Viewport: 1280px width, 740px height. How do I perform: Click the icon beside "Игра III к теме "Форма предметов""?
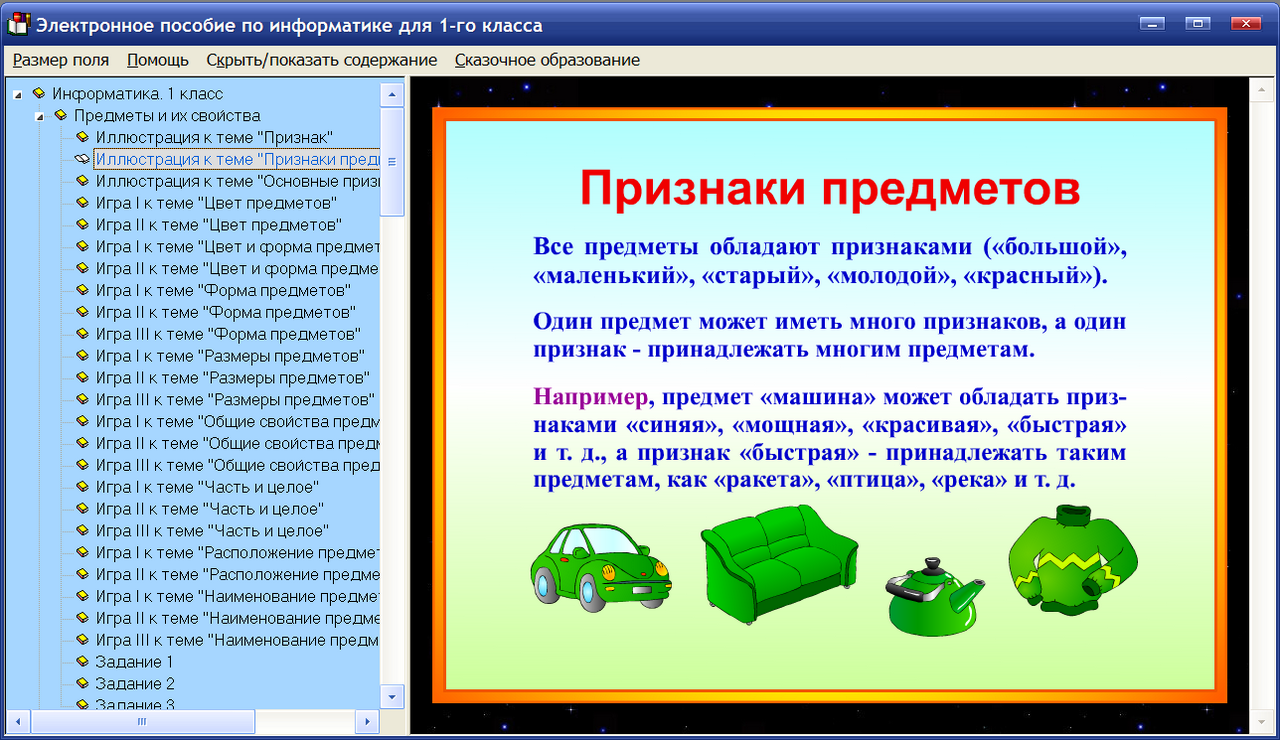[x=82, y=334]
